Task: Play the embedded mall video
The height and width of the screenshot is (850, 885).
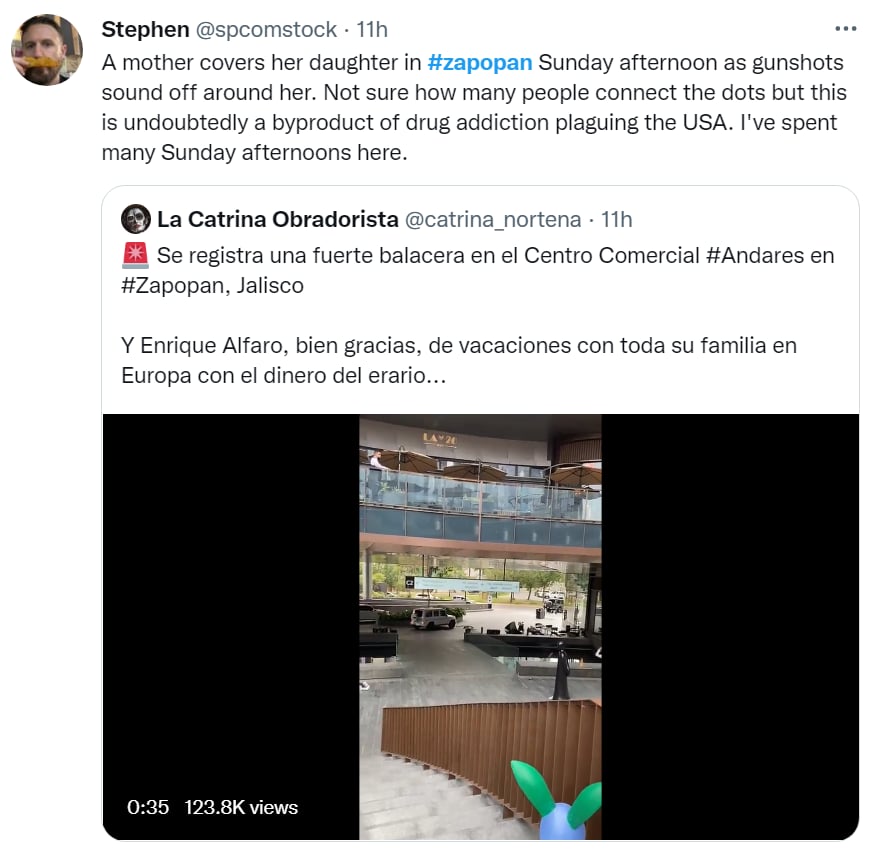Action: (x=480, y=626)
